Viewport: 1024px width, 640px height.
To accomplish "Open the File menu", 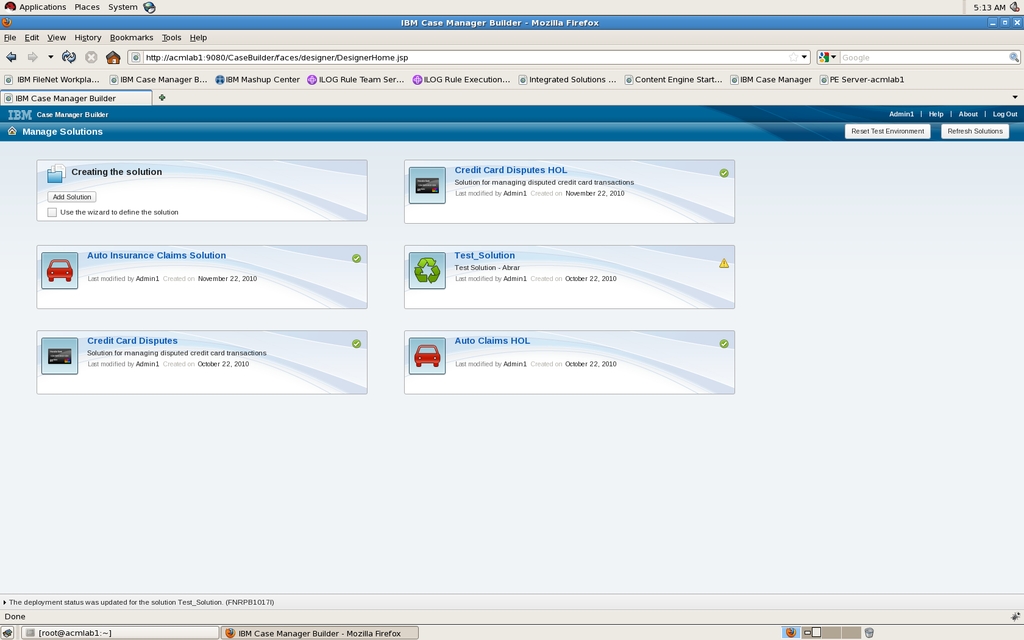I will (10, 38).
